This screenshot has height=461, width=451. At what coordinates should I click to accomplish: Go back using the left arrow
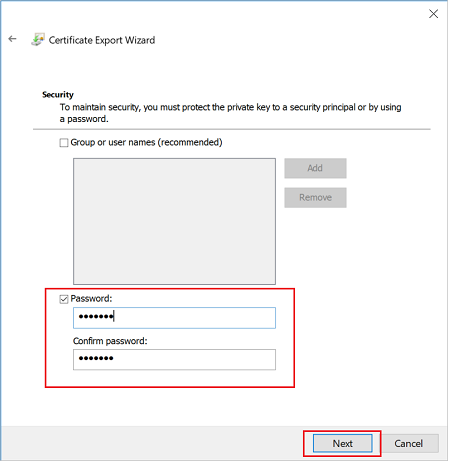[x=12, y=39]
